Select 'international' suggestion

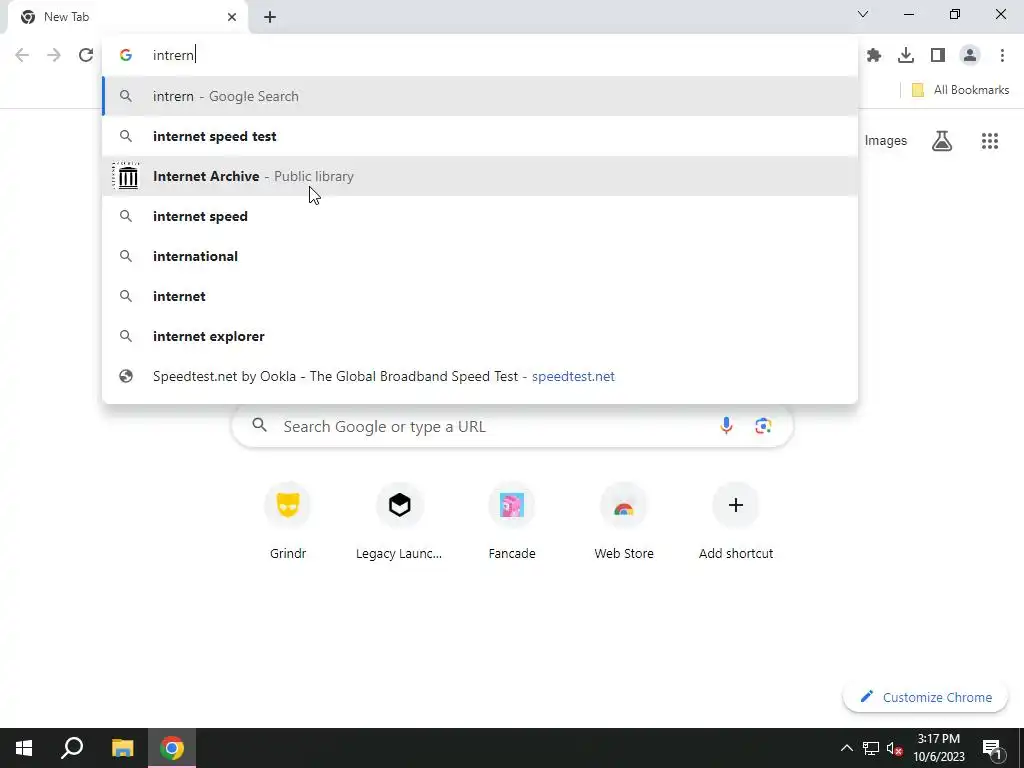tap(480, 256)
